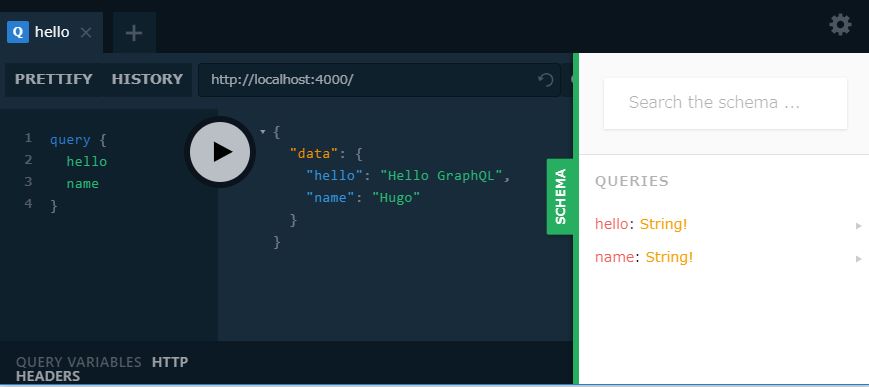Open the QUERY VARIABLES tab

(79, 363)
